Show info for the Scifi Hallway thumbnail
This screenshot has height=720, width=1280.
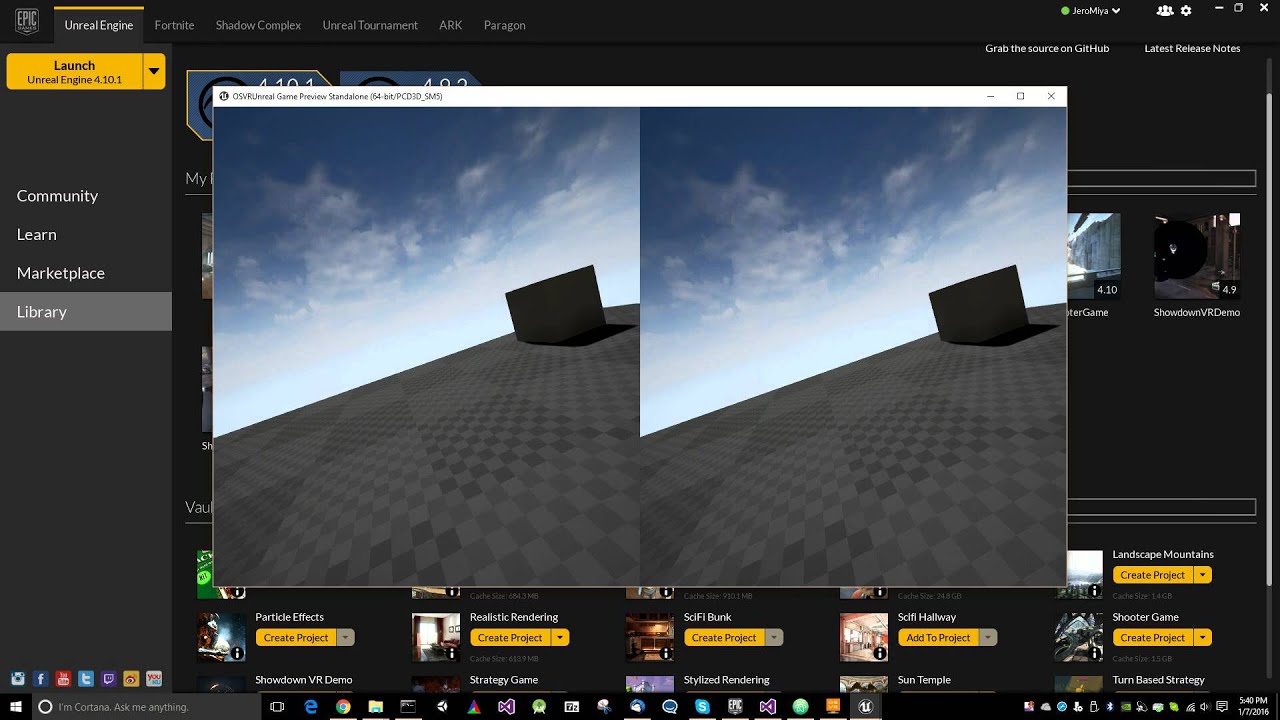coord(880,653)
